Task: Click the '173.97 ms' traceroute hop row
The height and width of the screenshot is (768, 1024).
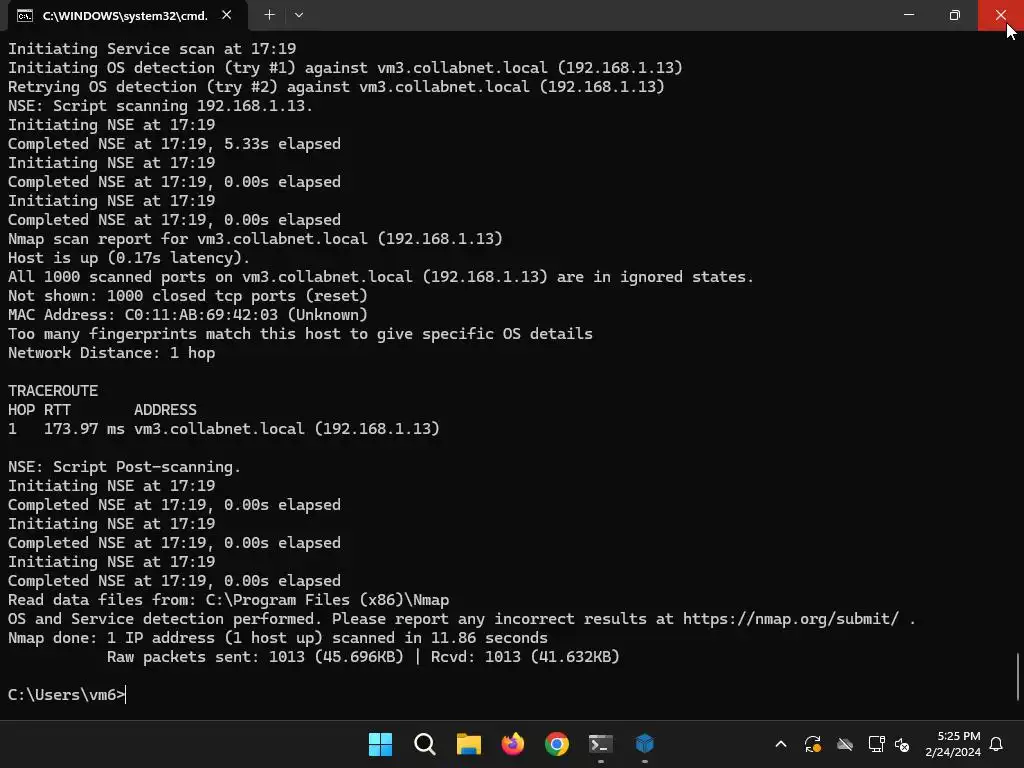Action: (x=223, y=428)
